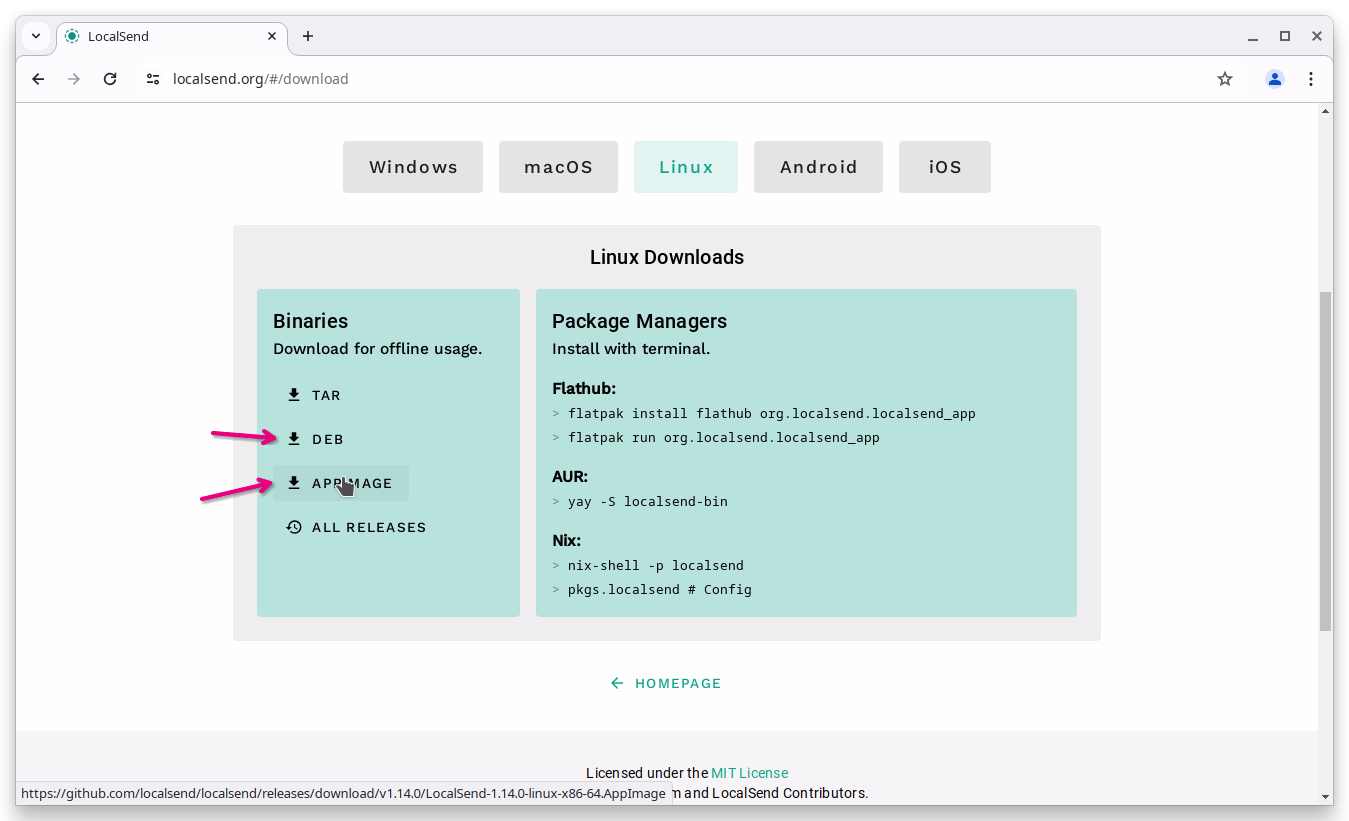The width and height of the screenshot is (1349, 821).
Task: Click the clock icon next to ALL RELEASES
Action: (x=293, y=527)
